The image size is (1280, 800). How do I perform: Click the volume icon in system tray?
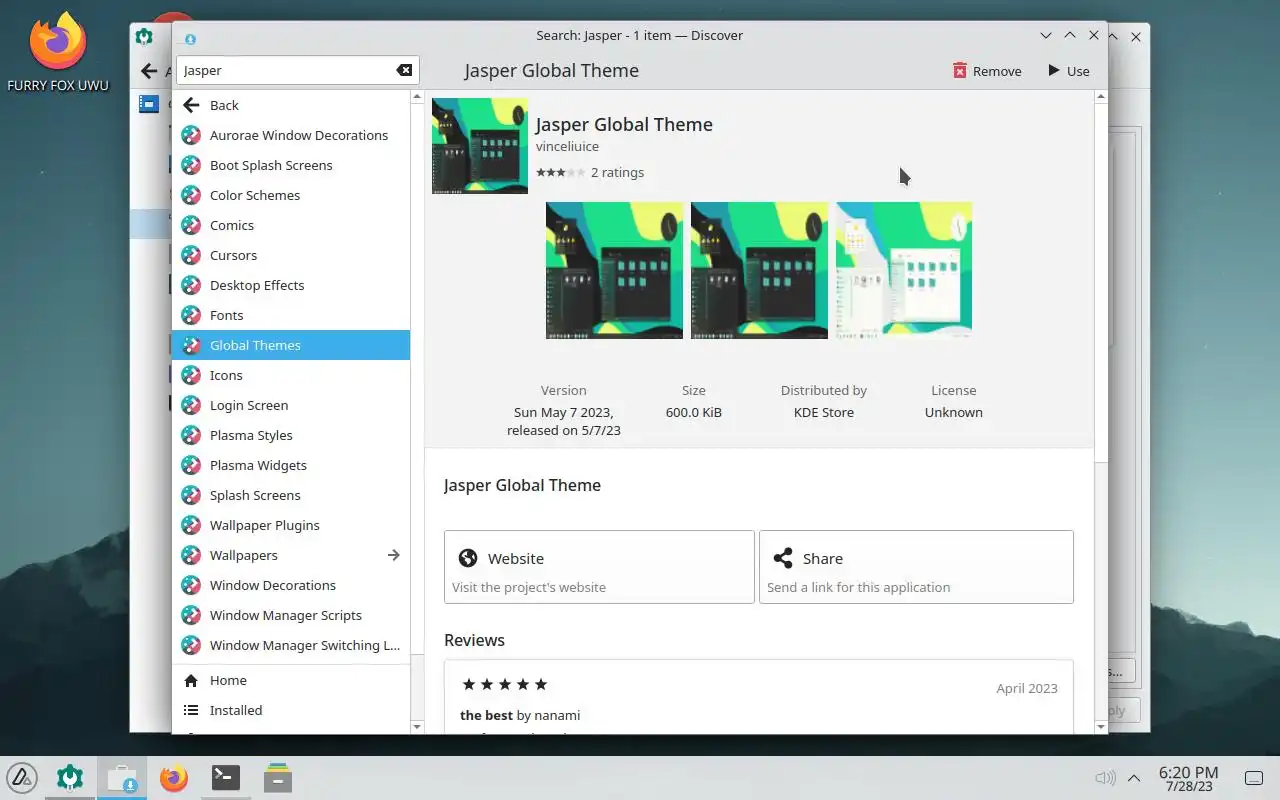coord(1105,778)
